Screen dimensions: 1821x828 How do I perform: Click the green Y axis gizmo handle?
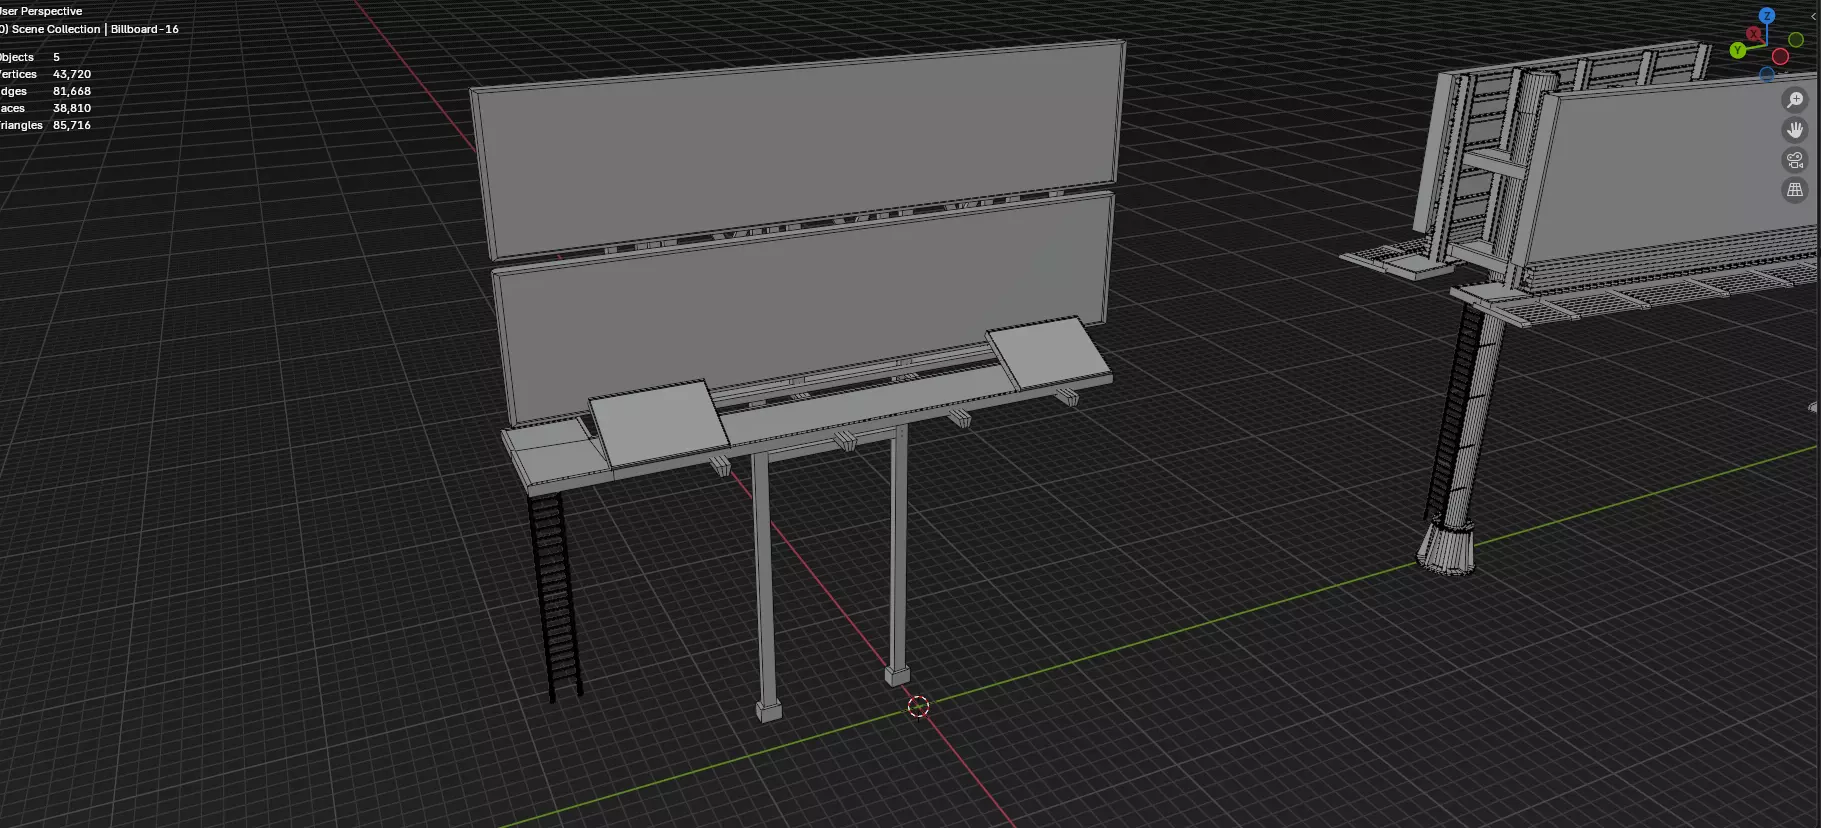[1738, 50]
